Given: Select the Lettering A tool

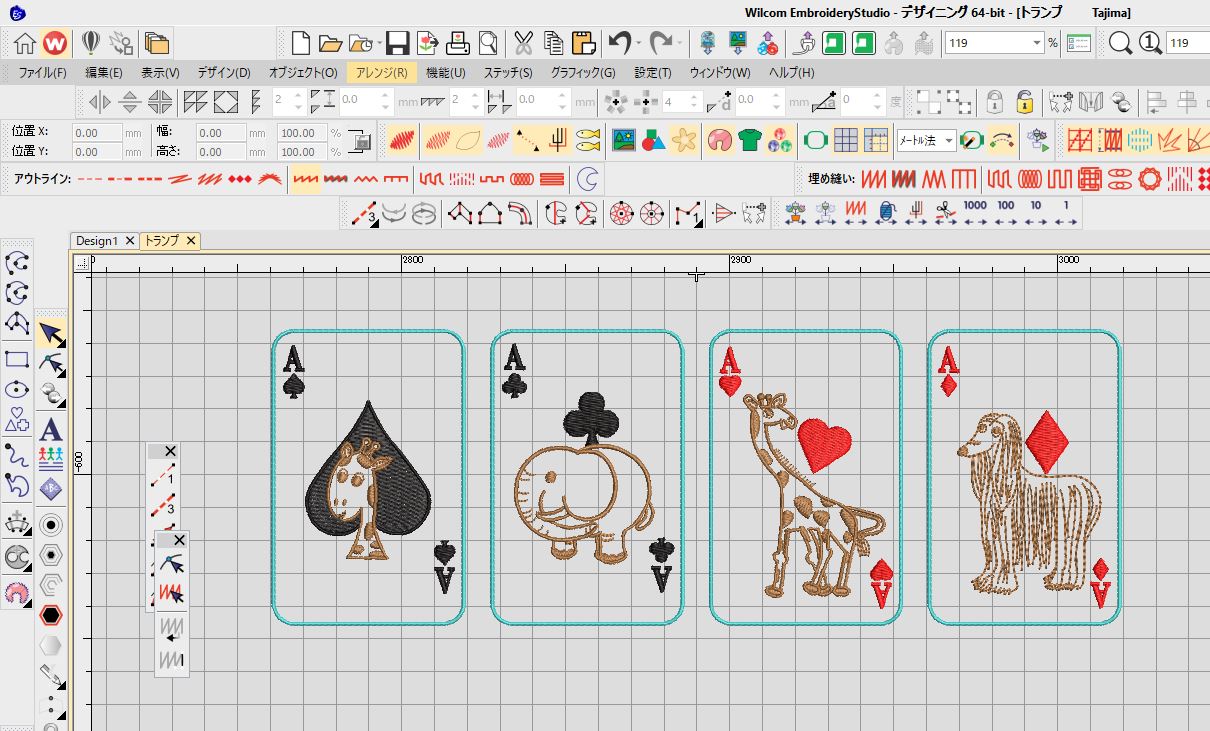Looking at the screenshot, I should [51, 429].
